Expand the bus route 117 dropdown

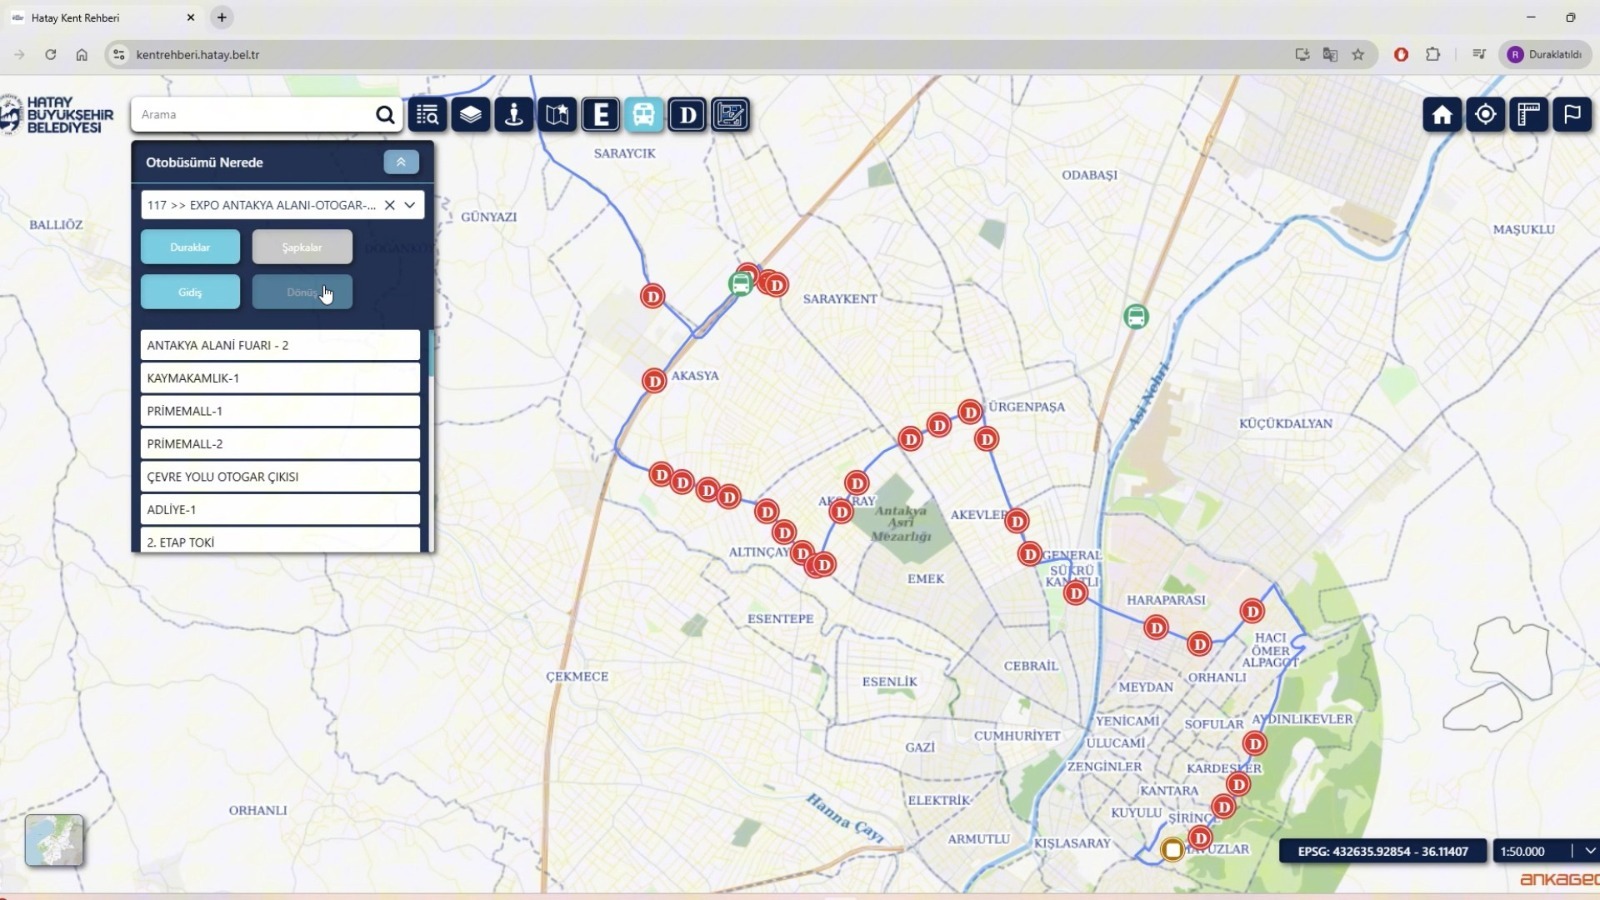(410, 205)
